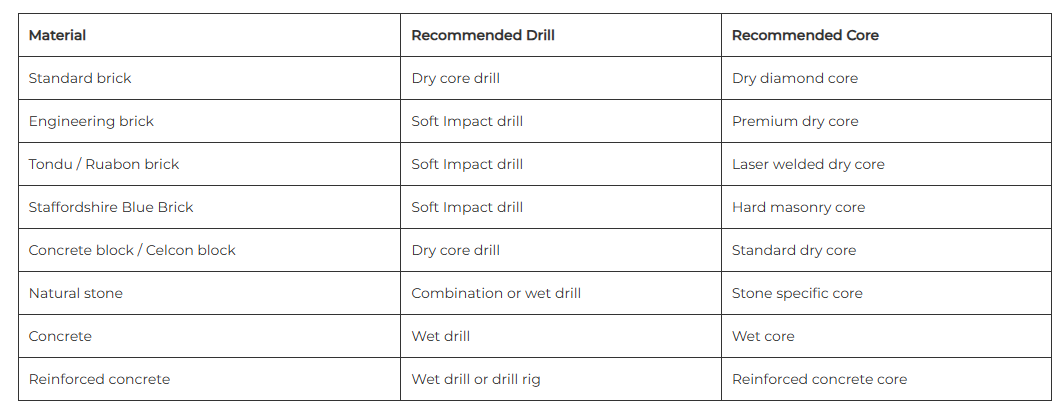Click the Tondu / Ruabon brick cell
Screen dimensions: 1064x410
(x=210, y=164)
